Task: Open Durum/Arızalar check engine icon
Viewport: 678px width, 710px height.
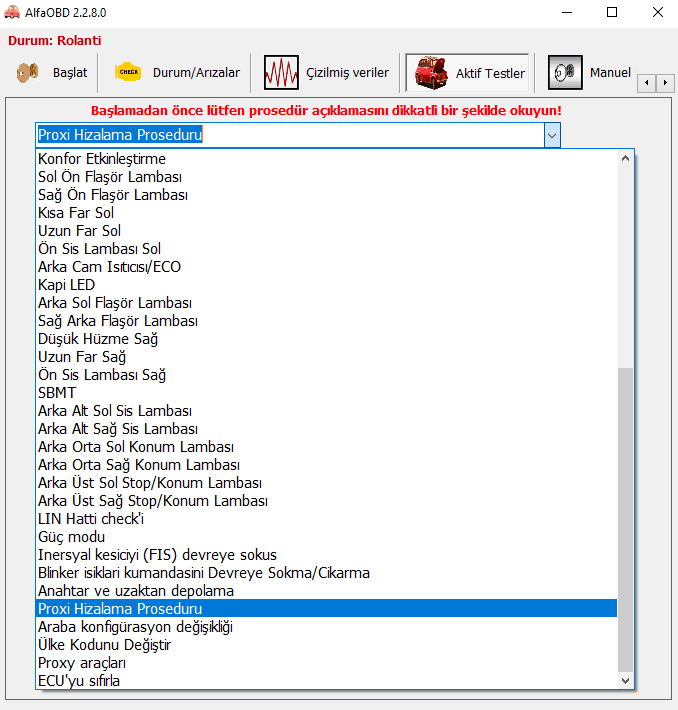Action: (x=128, y=73)
